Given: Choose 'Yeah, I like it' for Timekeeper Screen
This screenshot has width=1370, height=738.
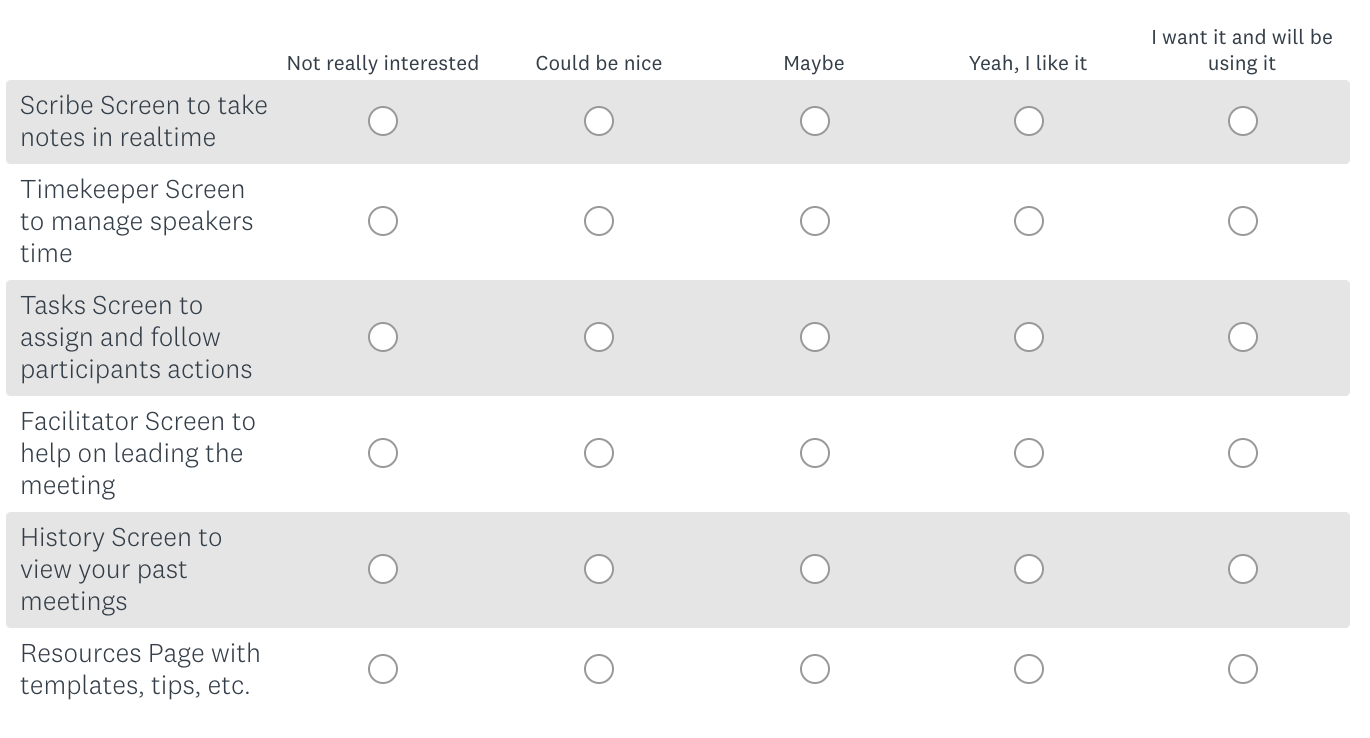Looking at the screenshot, I should [x=1028, y=221].
